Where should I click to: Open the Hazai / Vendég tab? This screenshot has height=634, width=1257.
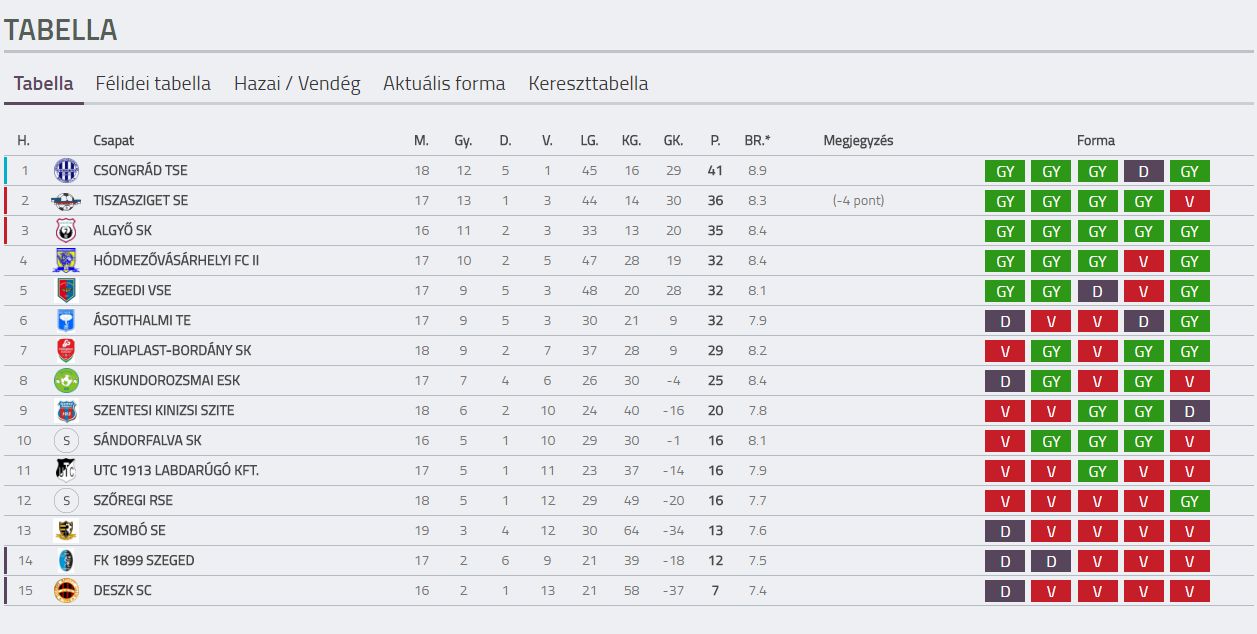pos(297,83)
